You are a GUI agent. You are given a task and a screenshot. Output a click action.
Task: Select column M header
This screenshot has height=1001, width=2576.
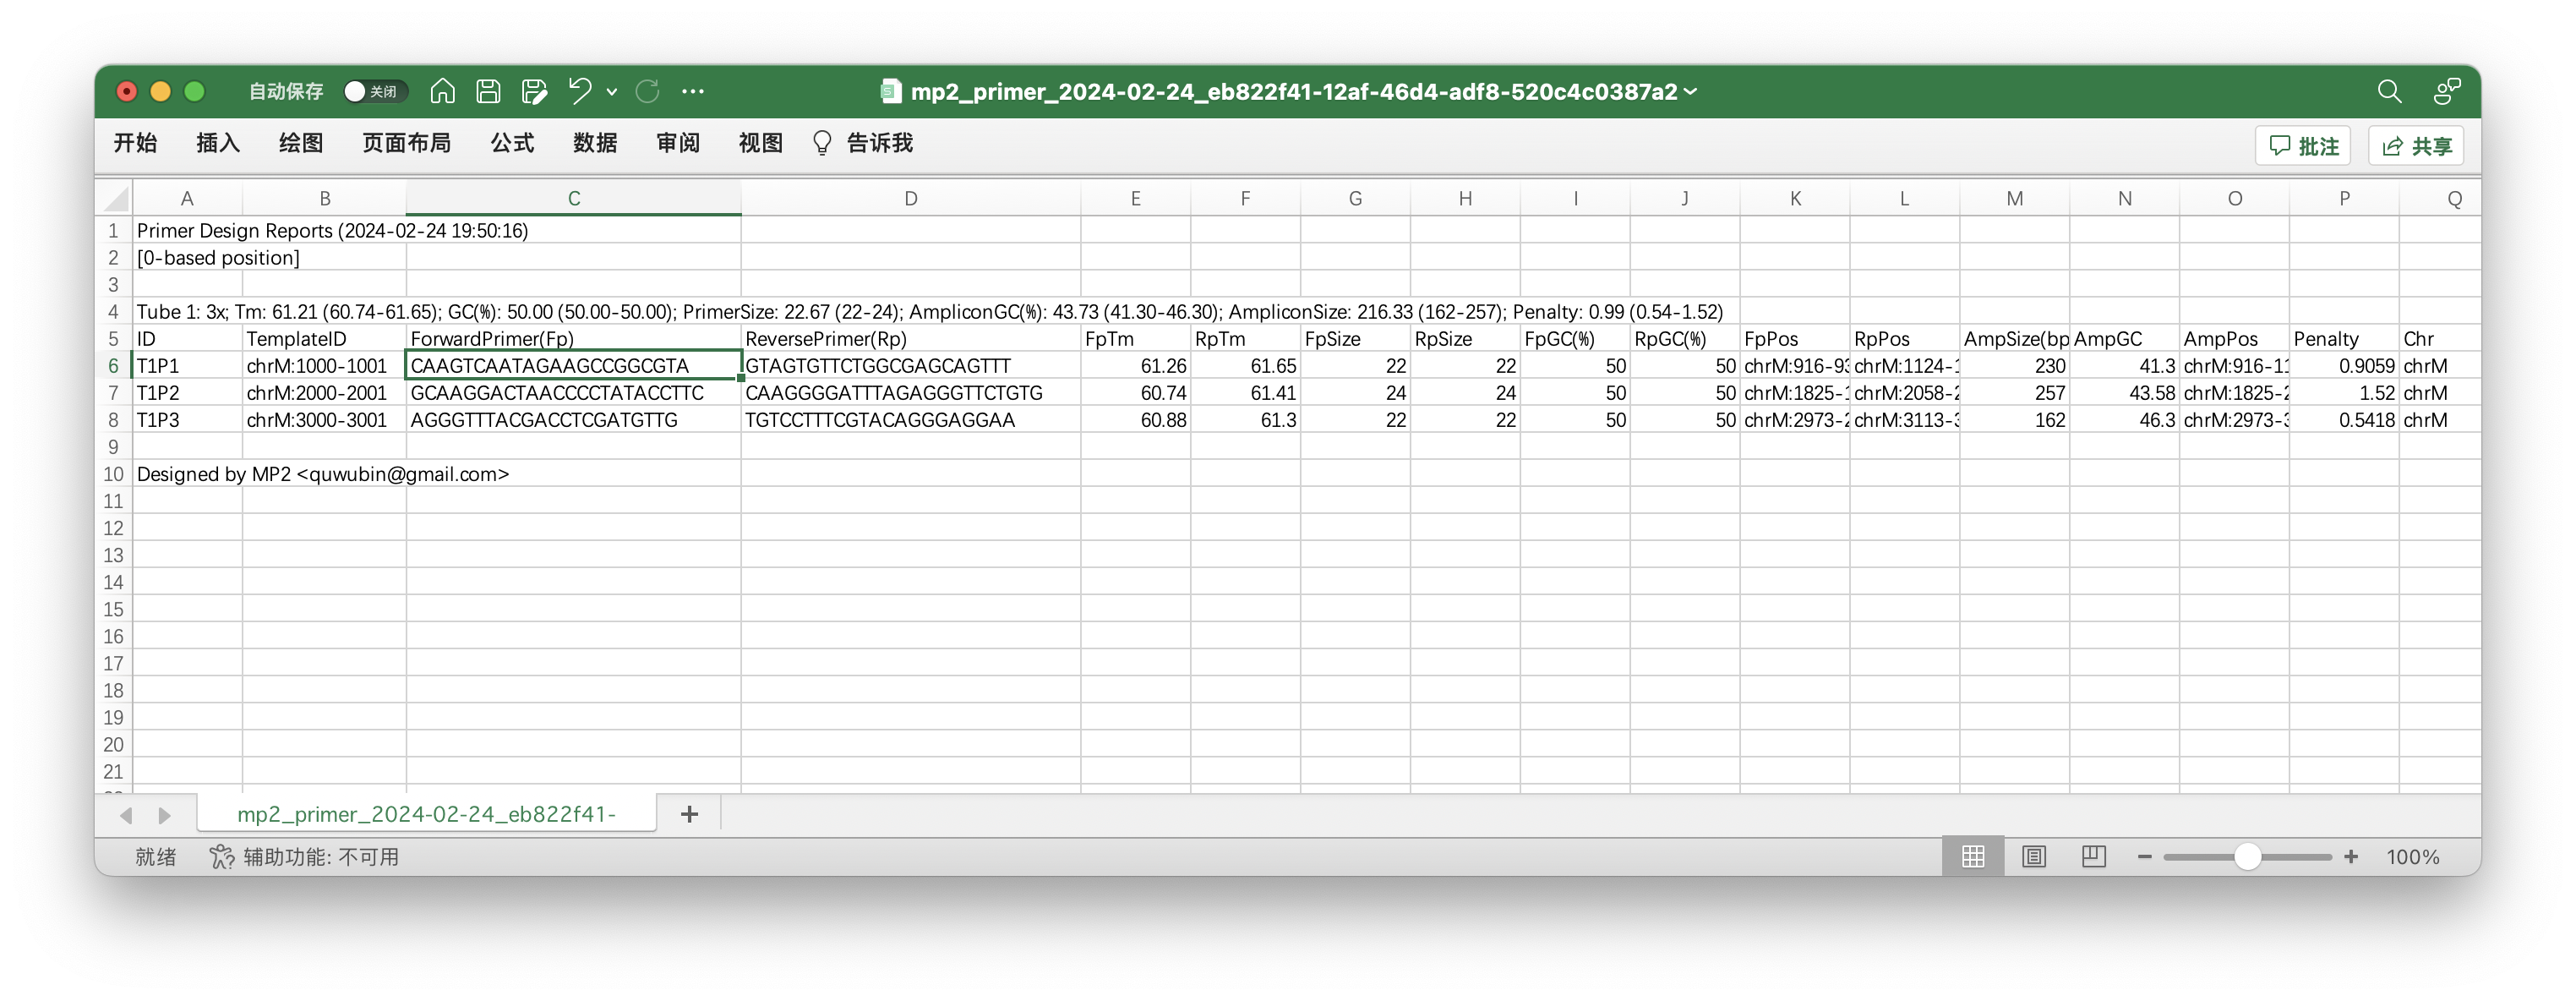point(2014,198)
